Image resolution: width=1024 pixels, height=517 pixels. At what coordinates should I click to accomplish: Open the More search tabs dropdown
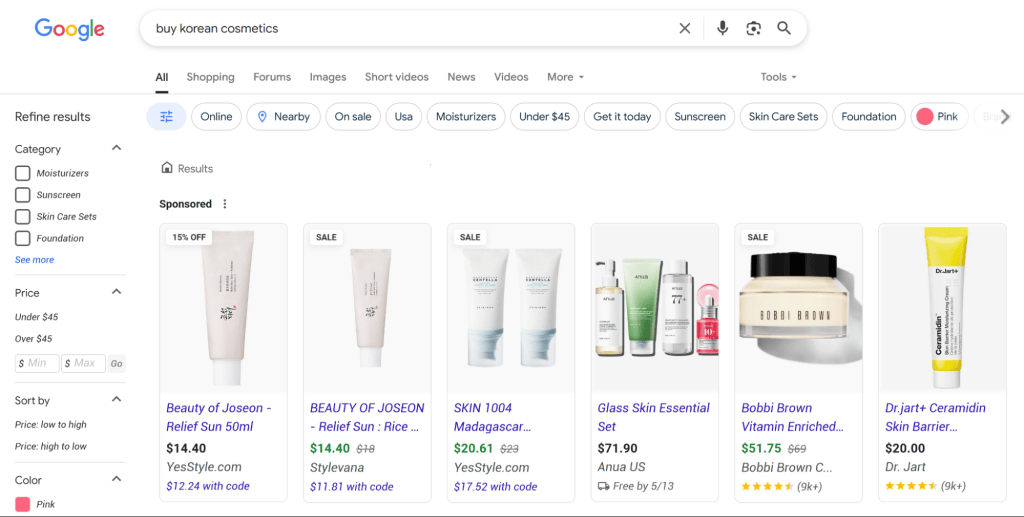pyautogui.click(x=565, y=77)
